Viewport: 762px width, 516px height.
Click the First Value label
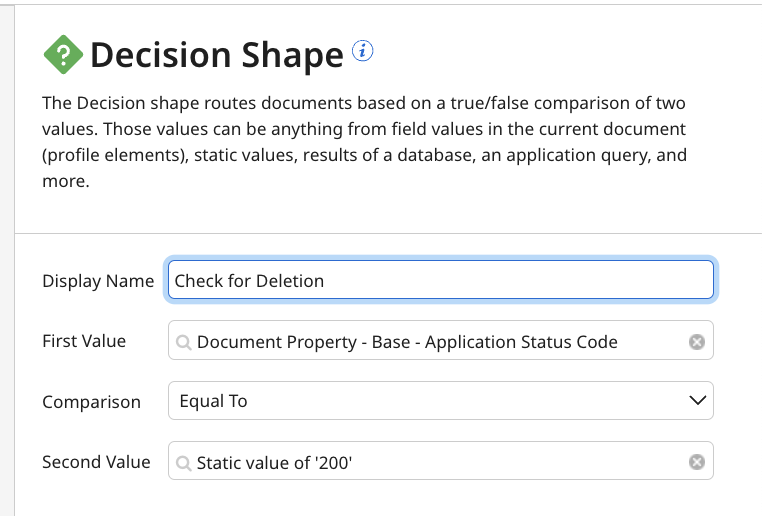(84, 341)
